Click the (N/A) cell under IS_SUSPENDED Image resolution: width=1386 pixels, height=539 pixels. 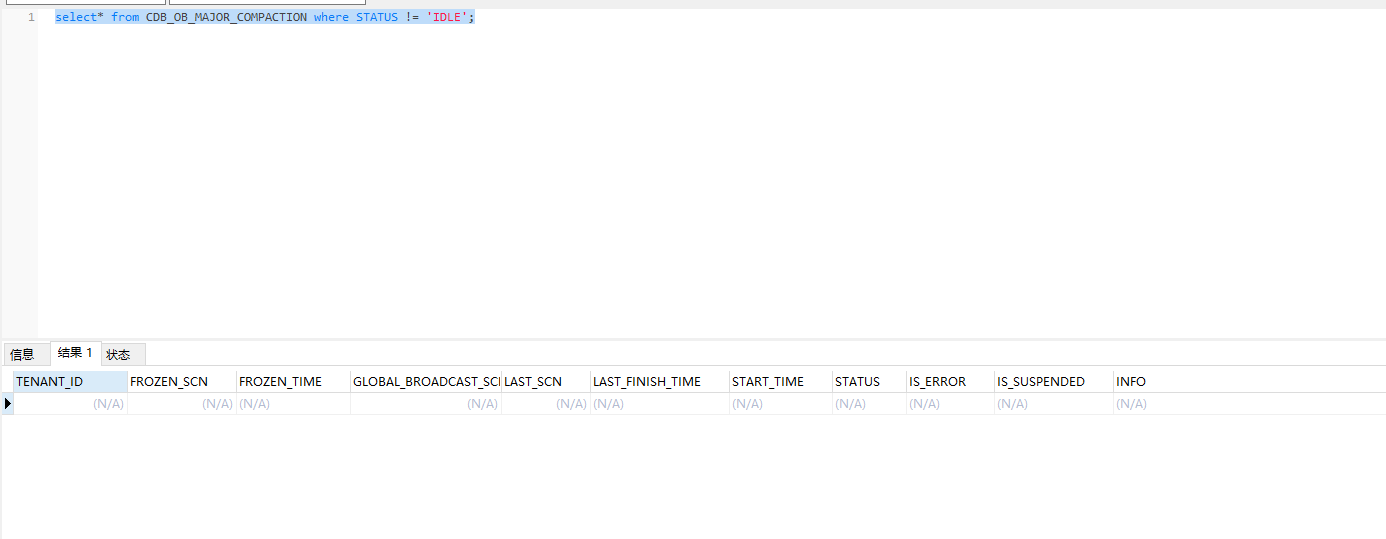coord(1054,404)
